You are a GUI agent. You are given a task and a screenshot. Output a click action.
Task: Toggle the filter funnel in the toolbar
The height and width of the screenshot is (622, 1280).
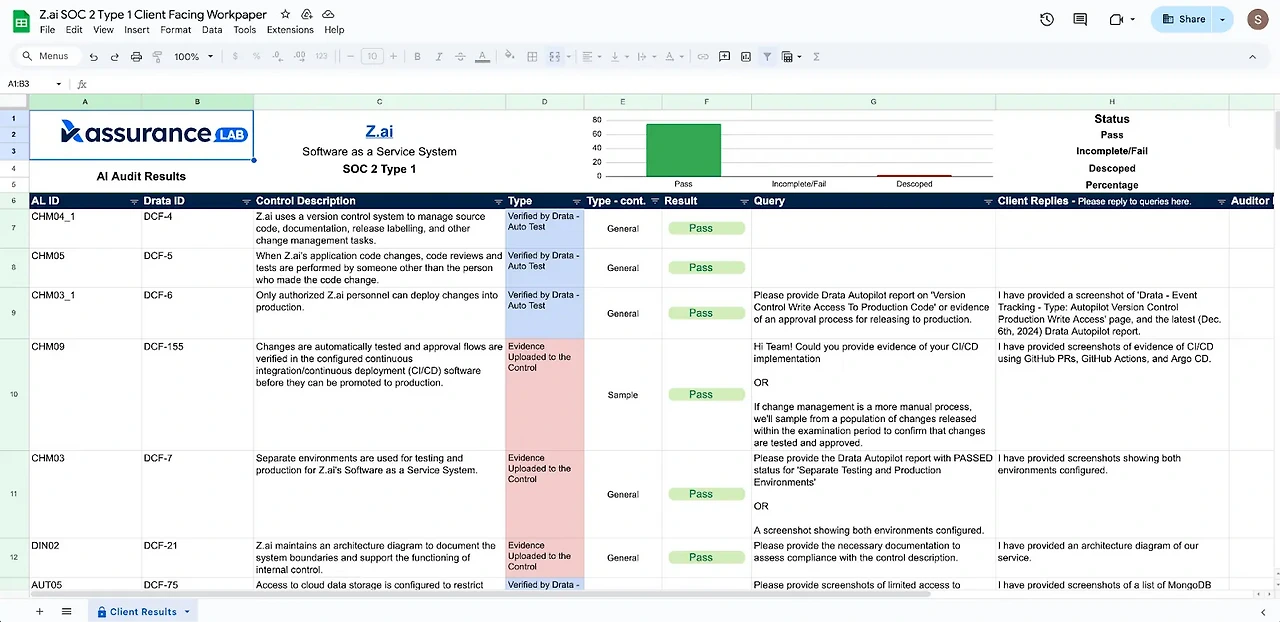point(767,57)
